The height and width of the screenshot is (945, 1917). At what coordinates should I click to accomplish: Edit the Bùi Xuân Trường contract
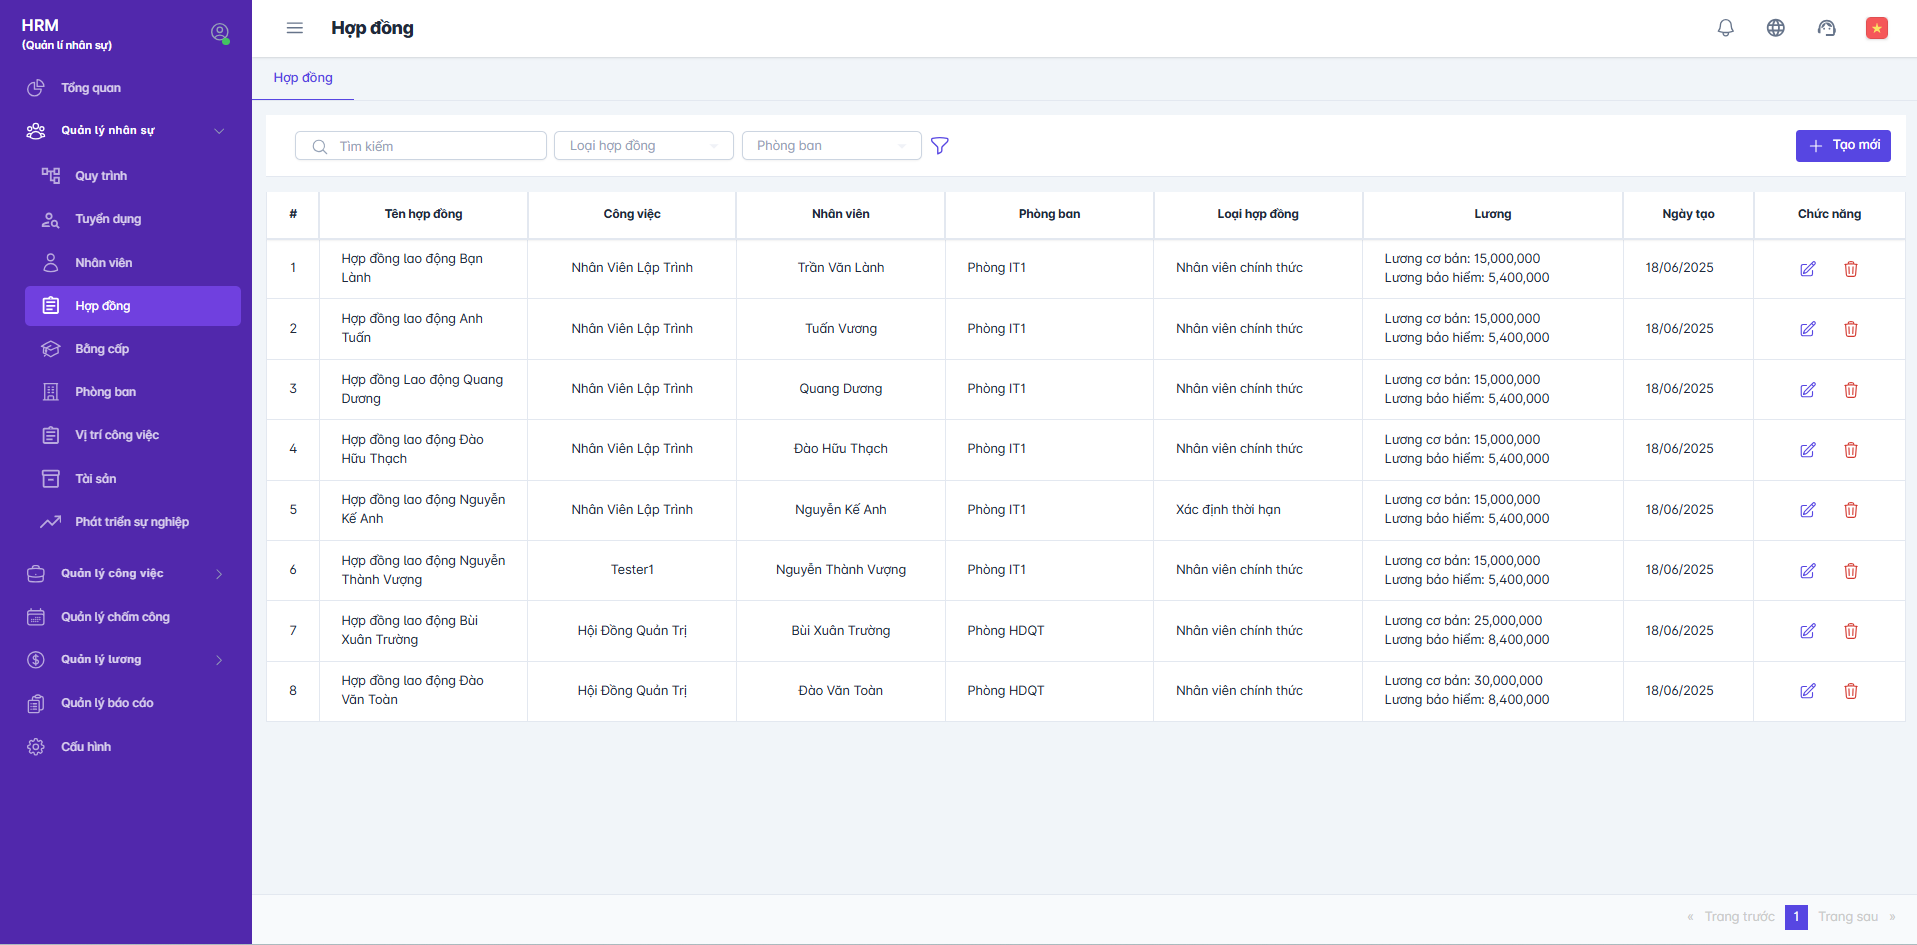[x=1807, y=631]
